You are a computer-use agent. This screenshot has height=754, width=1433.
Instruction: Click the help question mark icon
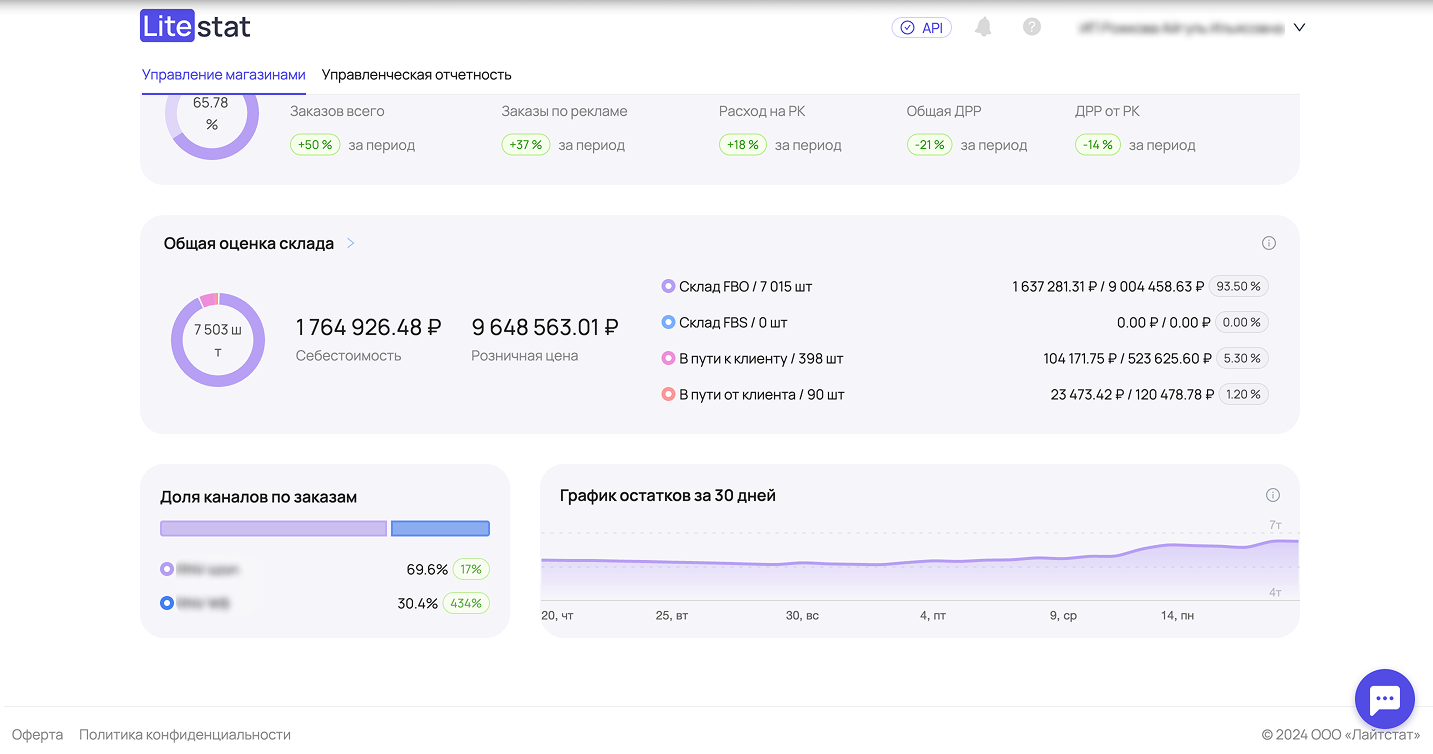point(1032,27)
